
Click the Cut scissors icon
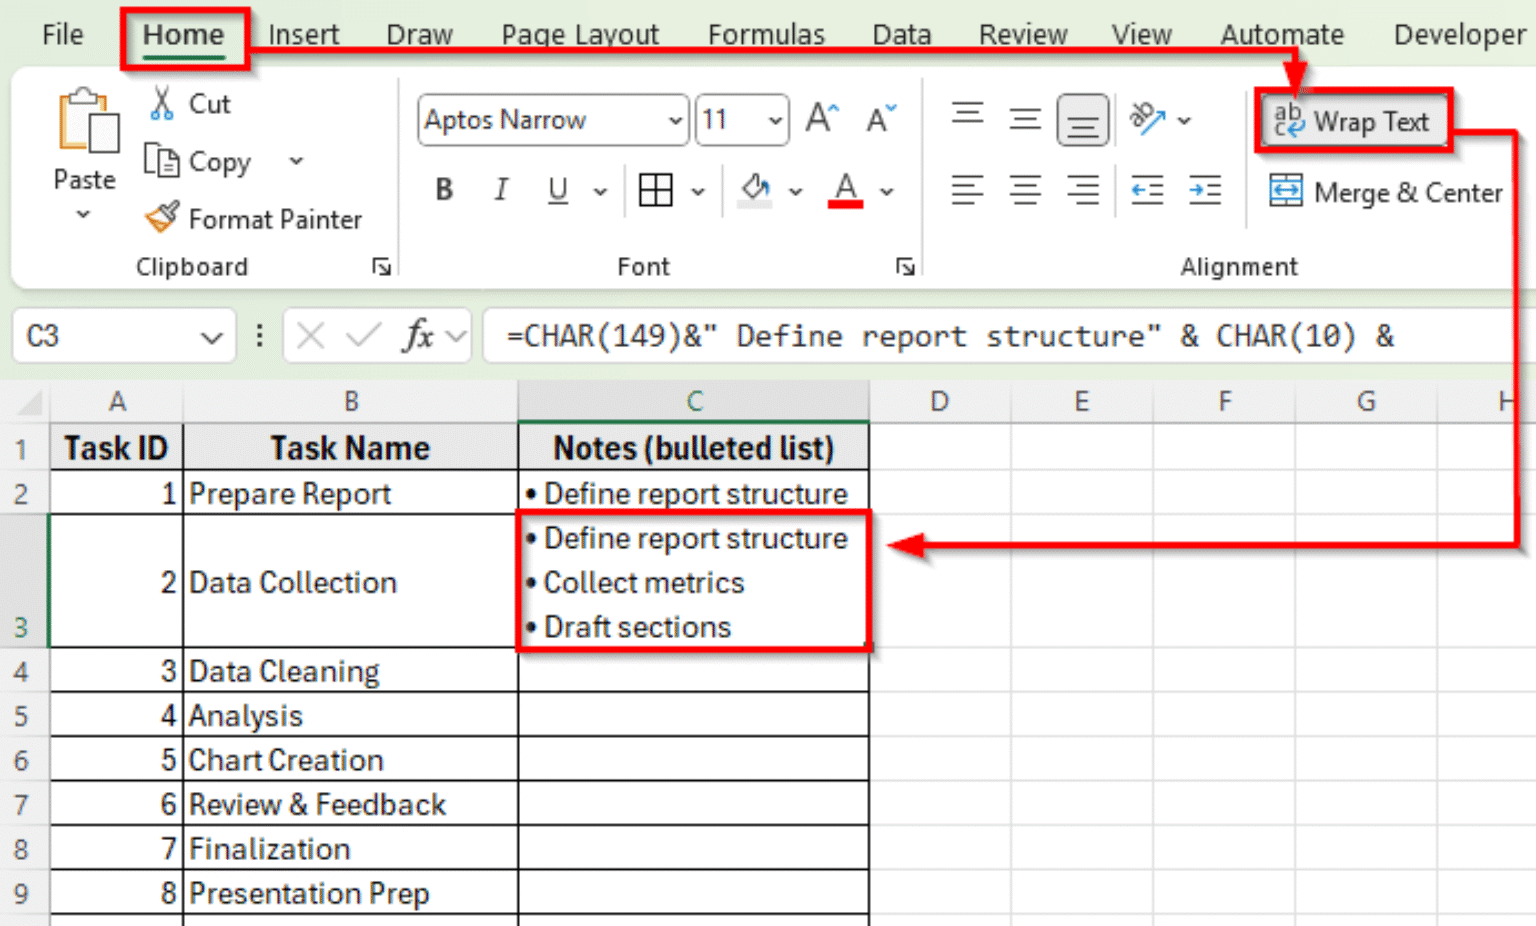pos(162,103)
